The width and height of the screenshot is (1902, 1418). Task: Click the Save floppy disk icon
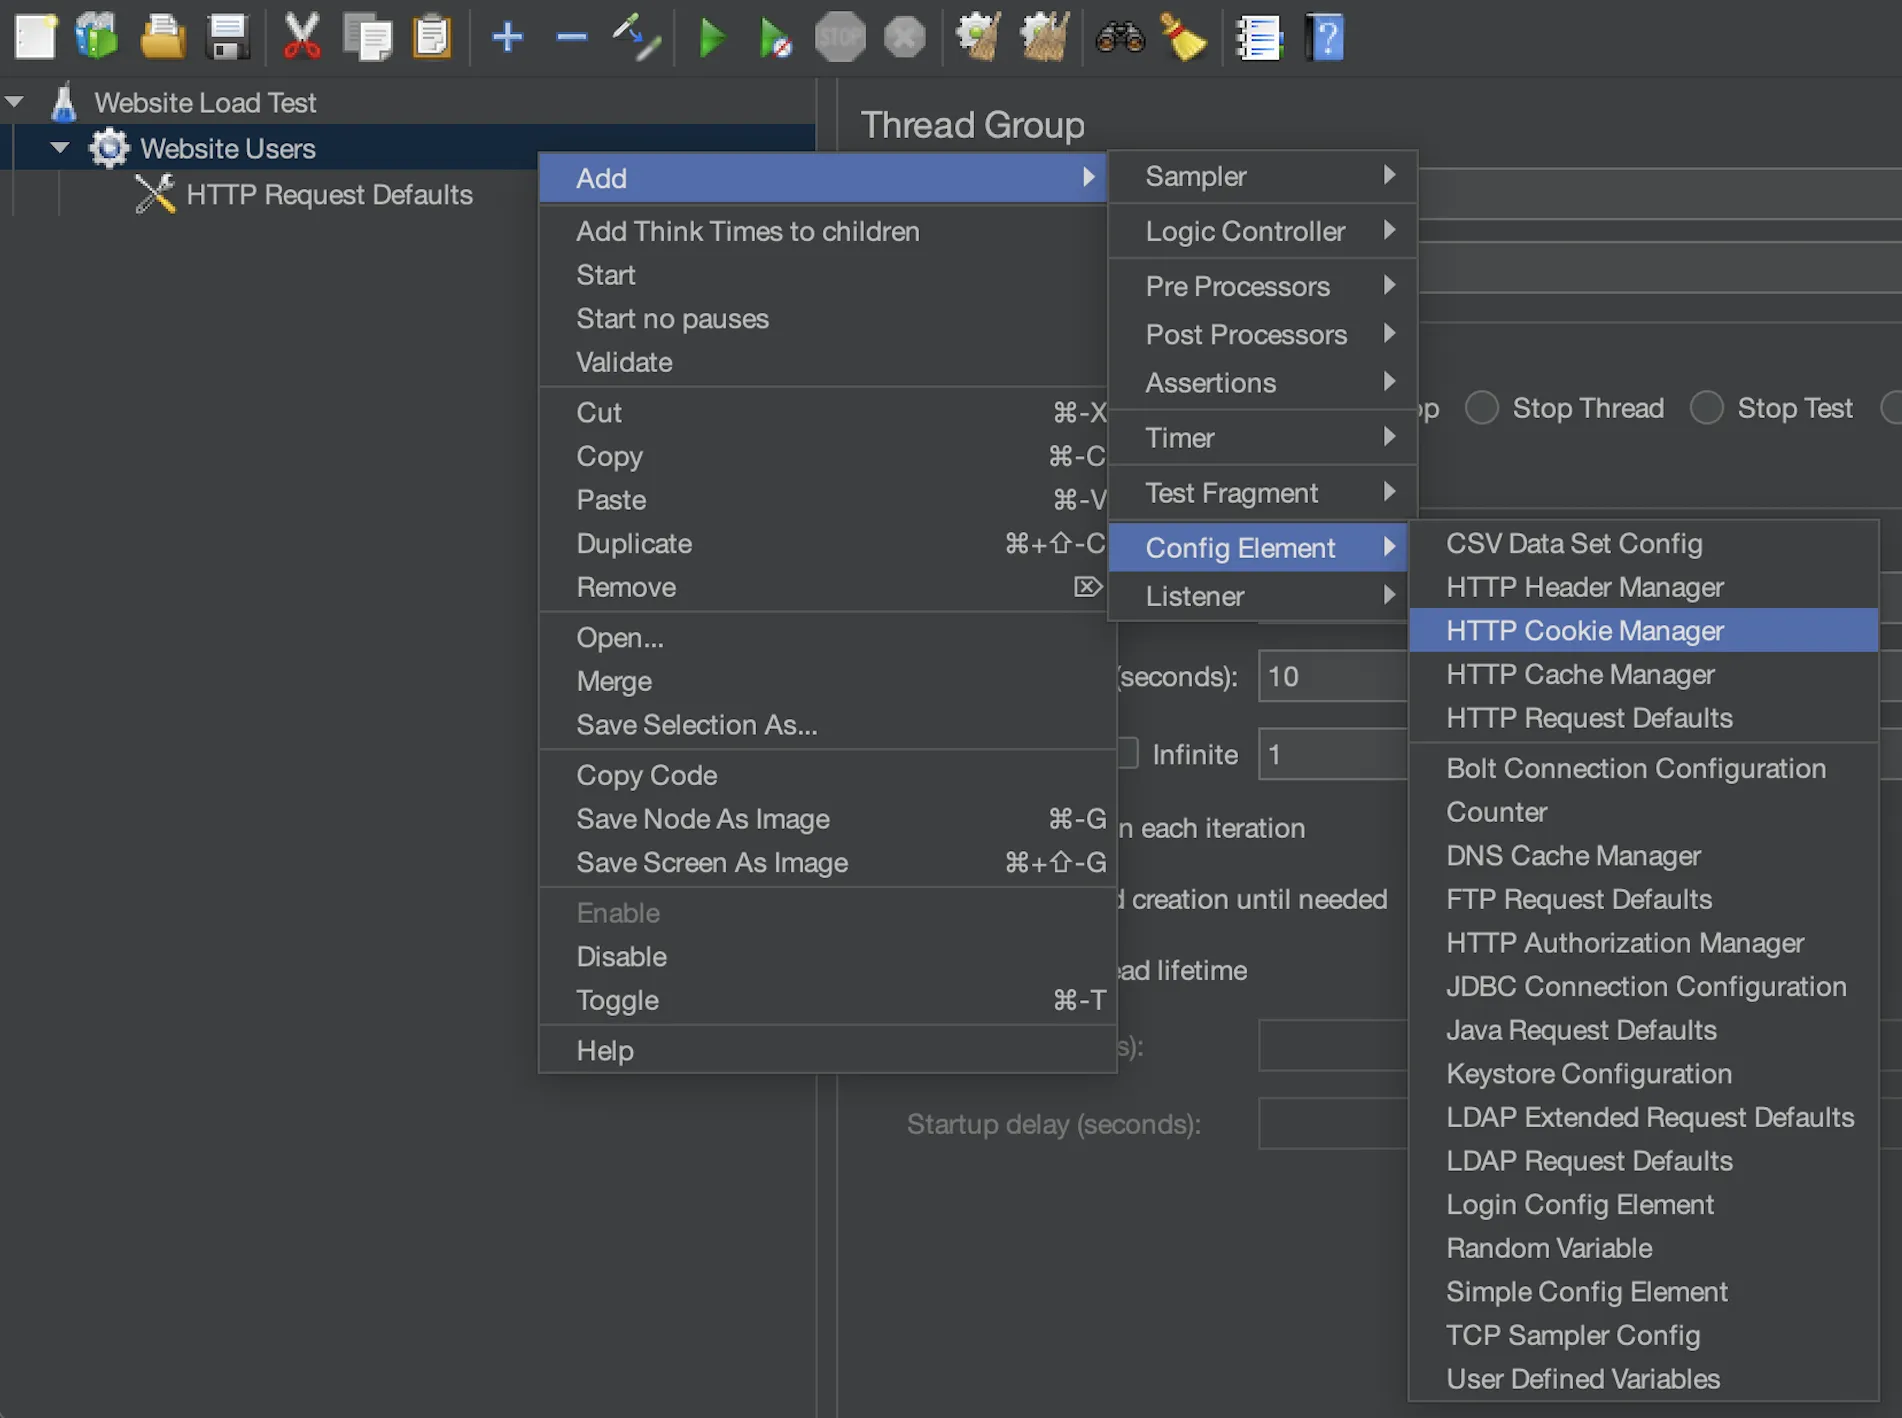(228, 38)
